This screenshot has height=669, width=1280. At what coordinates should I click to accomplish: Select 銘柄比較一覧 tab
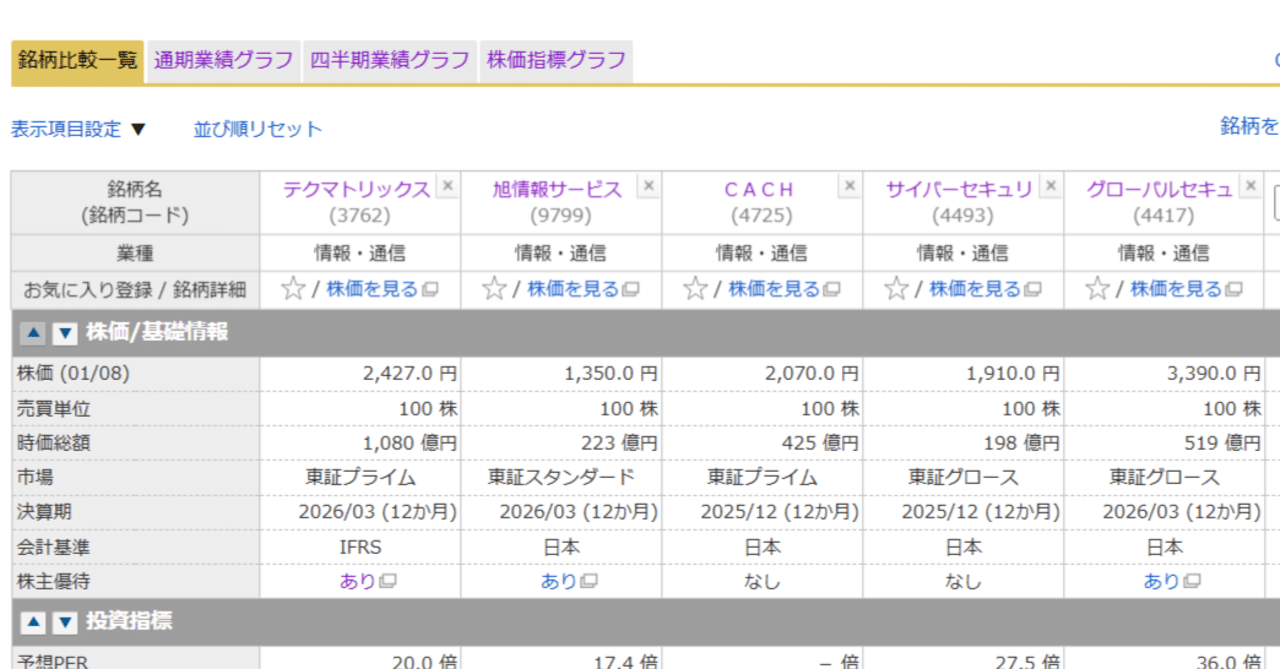[x=77, y=60]
